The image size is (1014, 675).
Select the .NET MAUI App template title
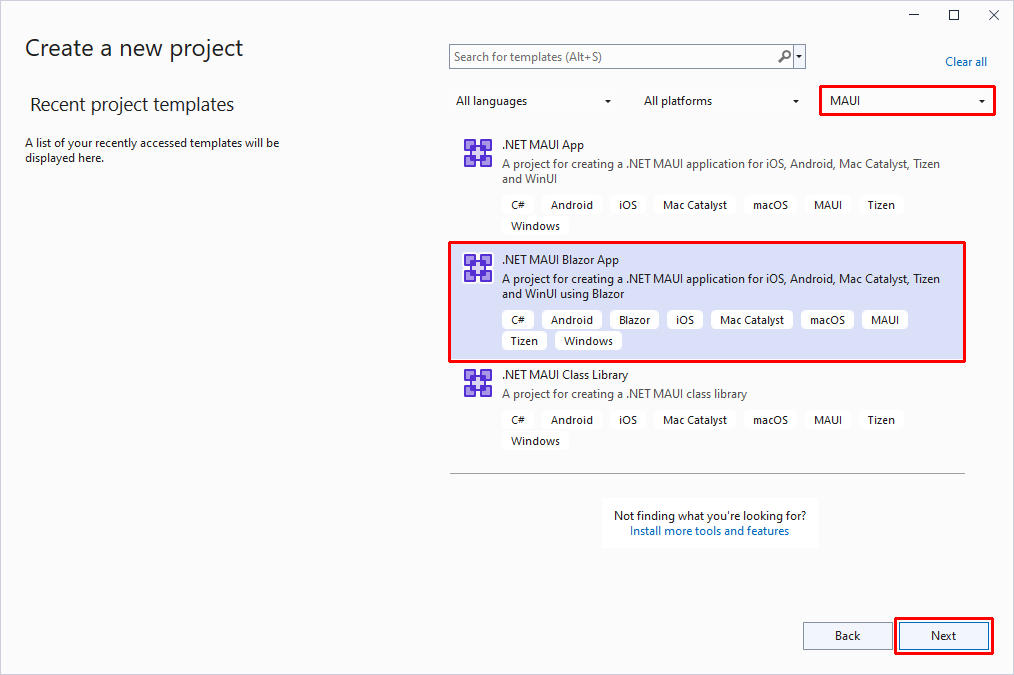click(x=543, y=145)
